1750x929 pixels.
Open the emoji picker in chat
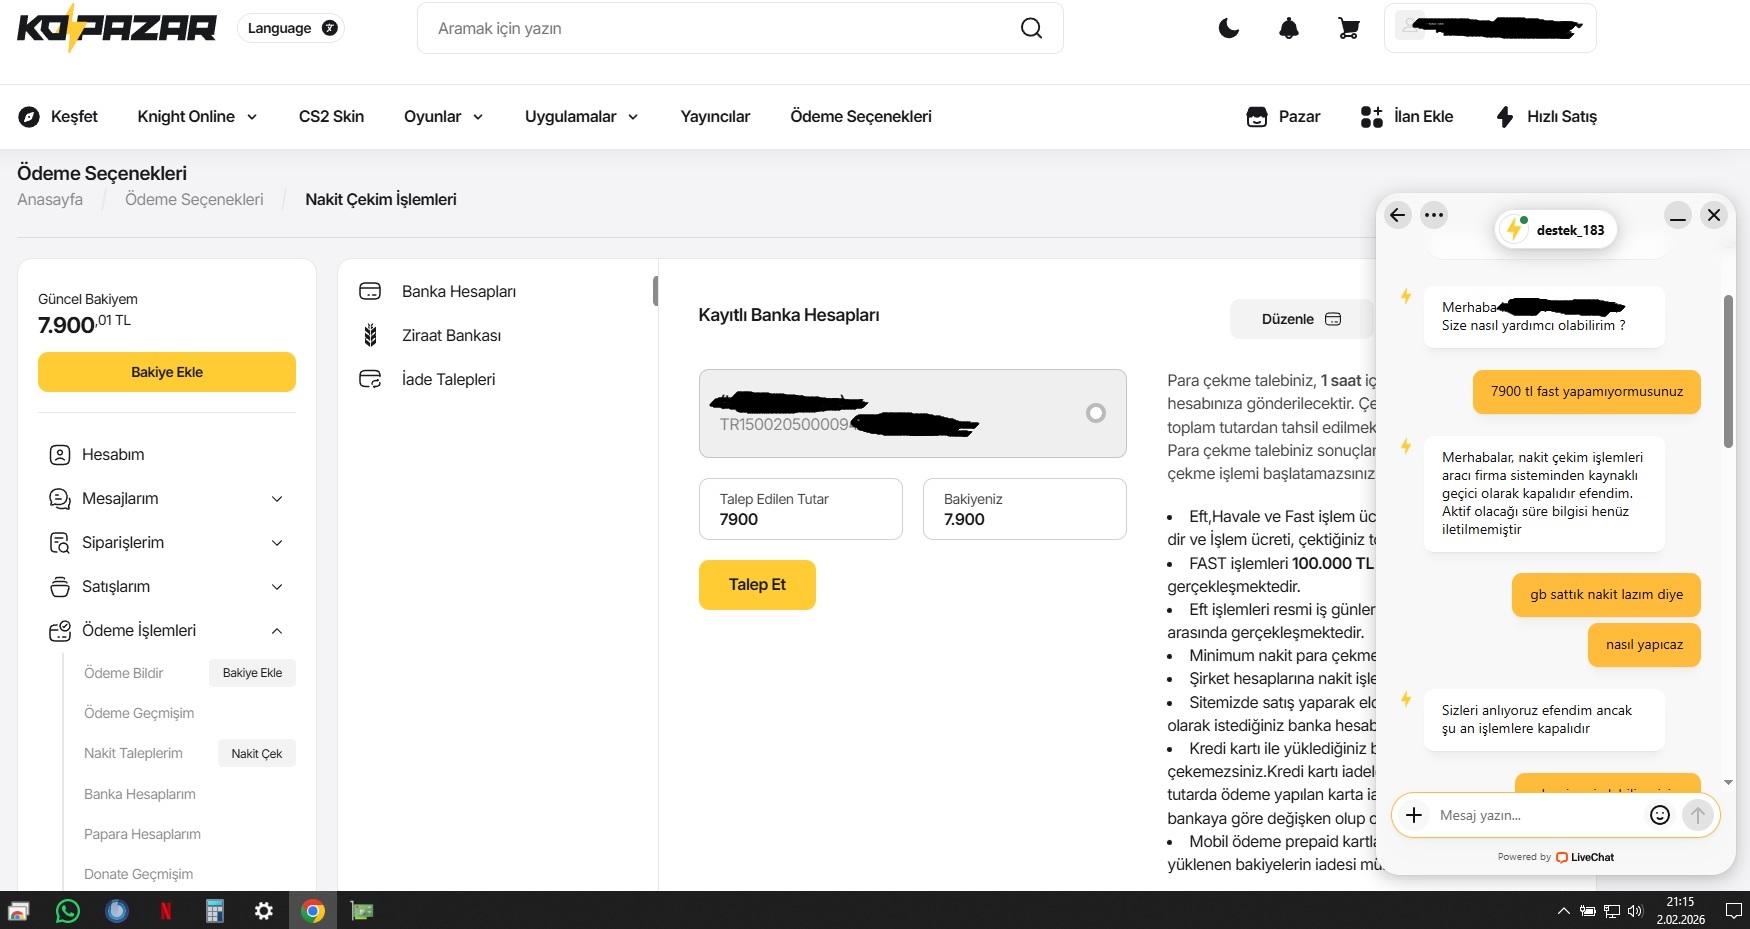1660,815
